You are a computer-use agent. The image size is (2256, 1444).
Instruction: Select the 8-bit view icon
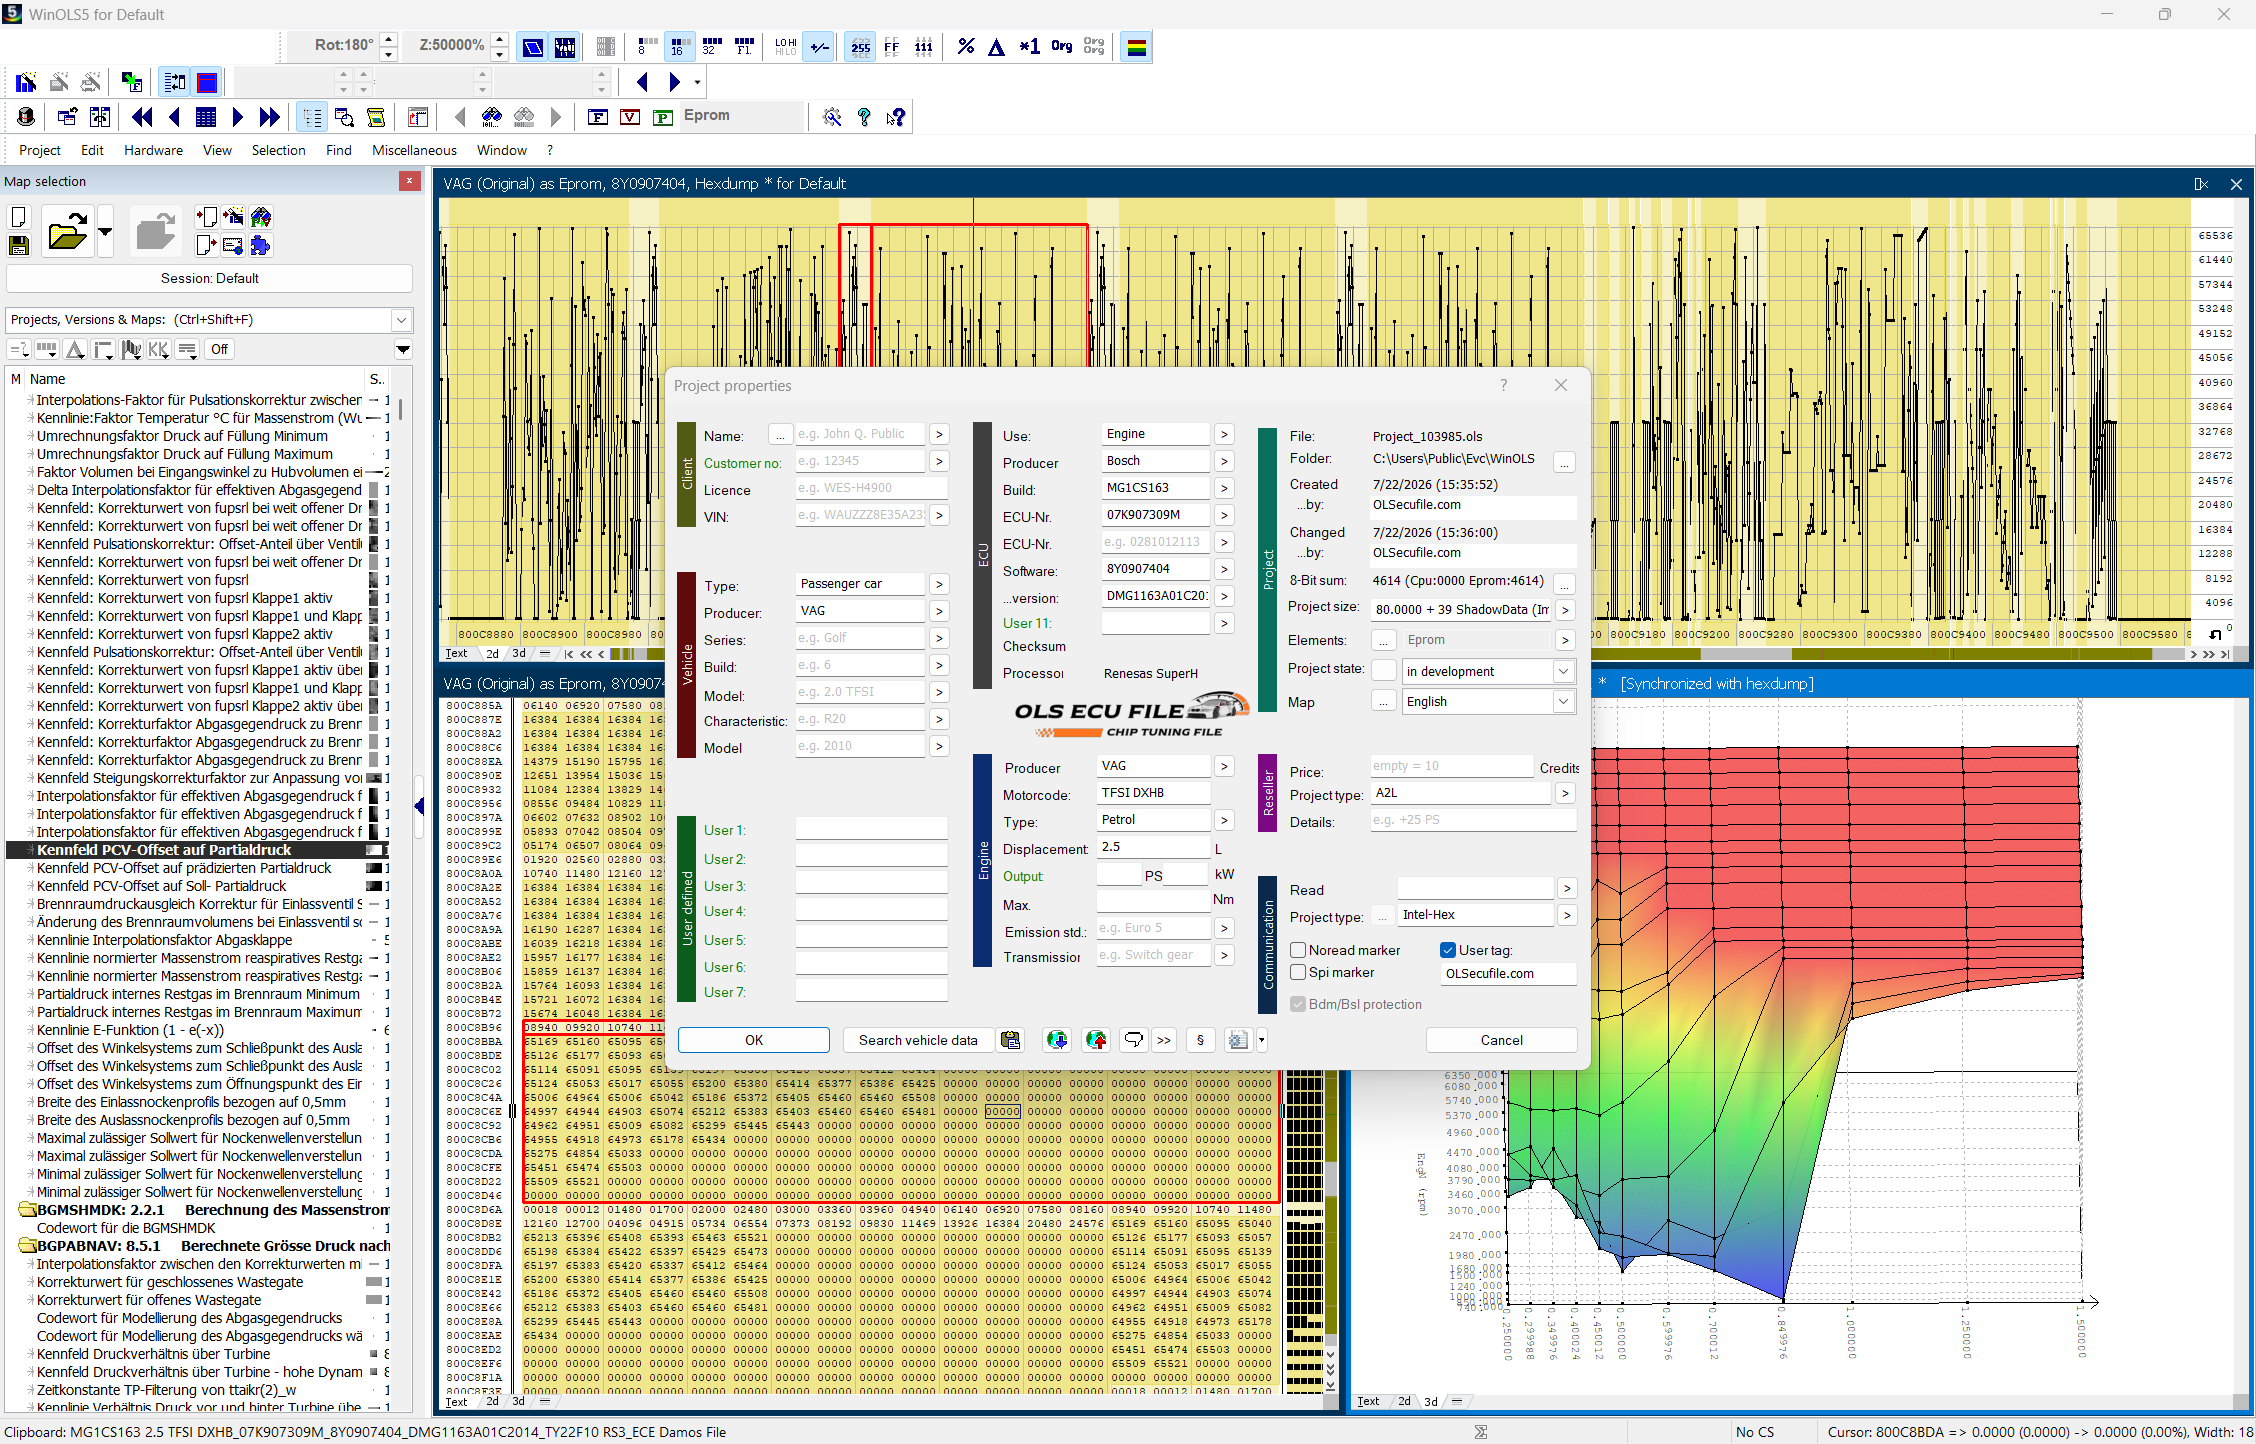(647, 46)
